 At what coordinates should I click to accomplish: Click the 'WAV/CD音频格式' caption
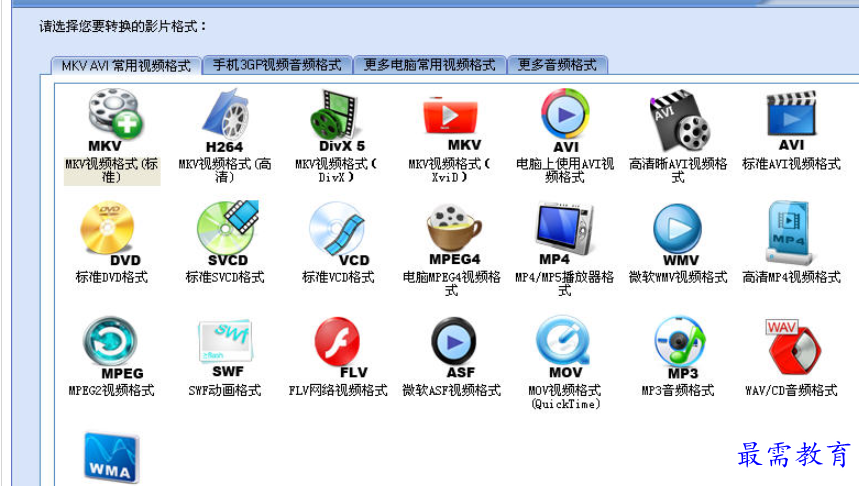pyautogui.click(x=791, y=391)
